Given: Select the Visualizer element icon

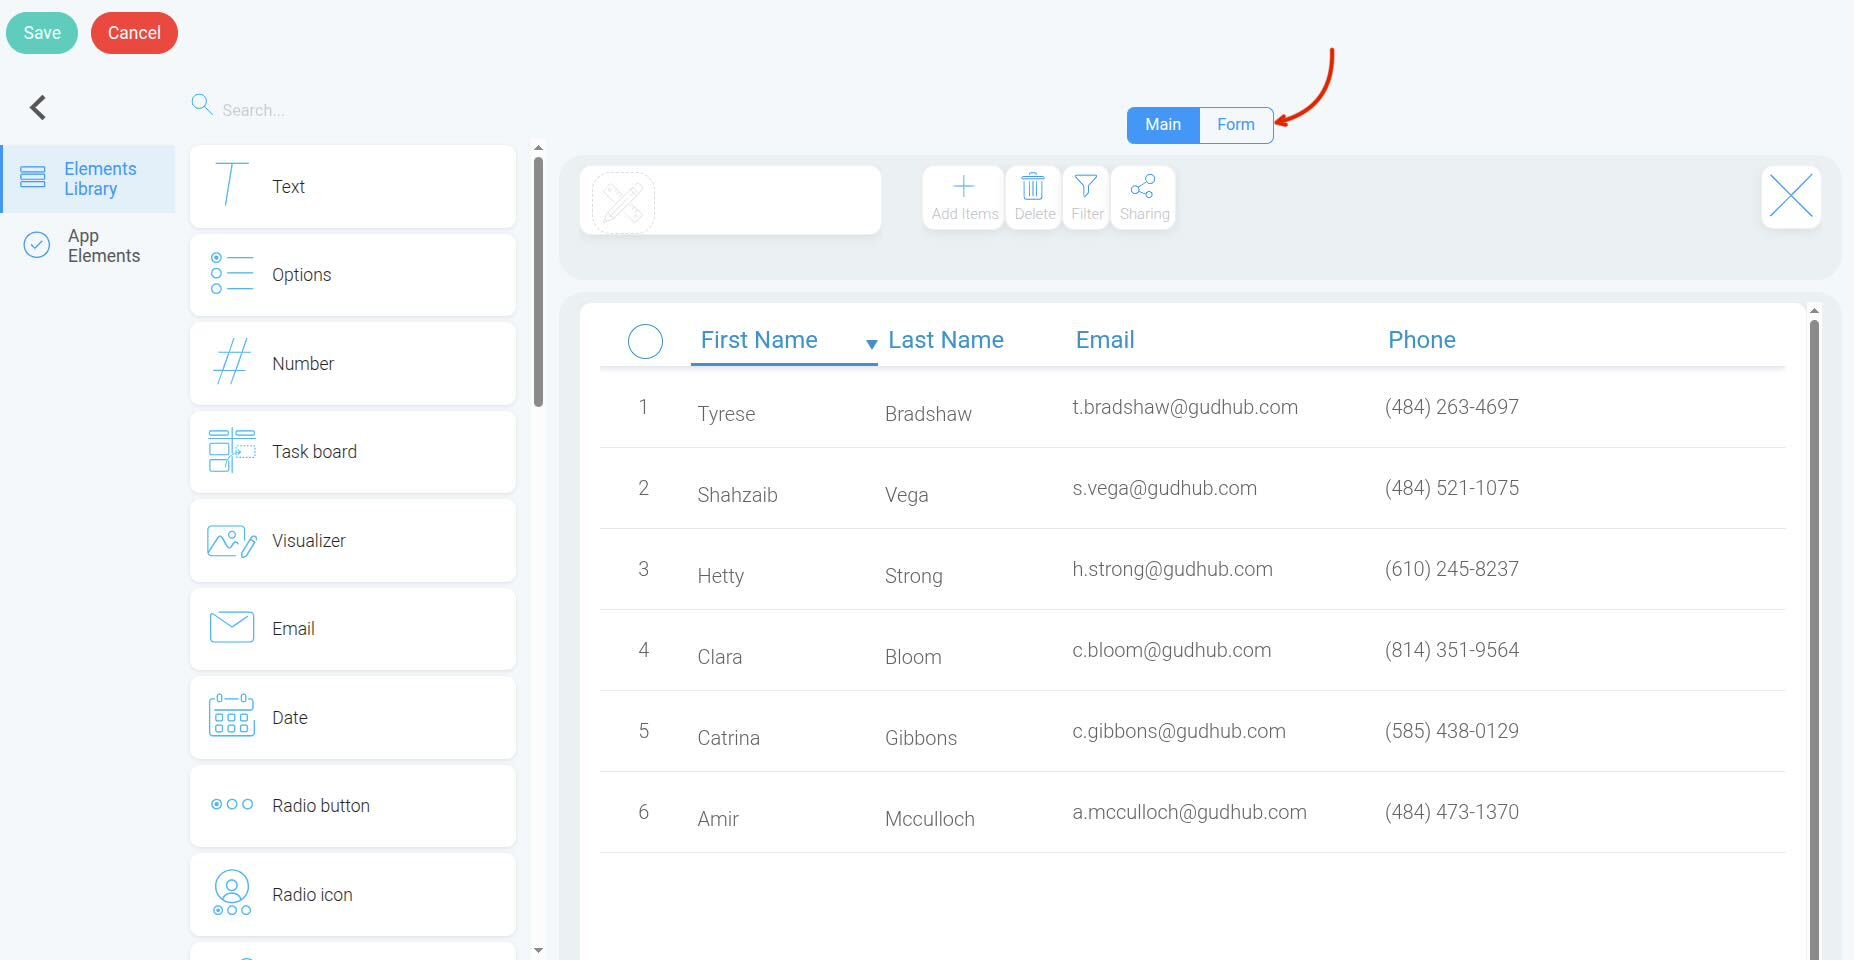Looking at the screenshot, I should pyautogui.click(x=232, y=541).
